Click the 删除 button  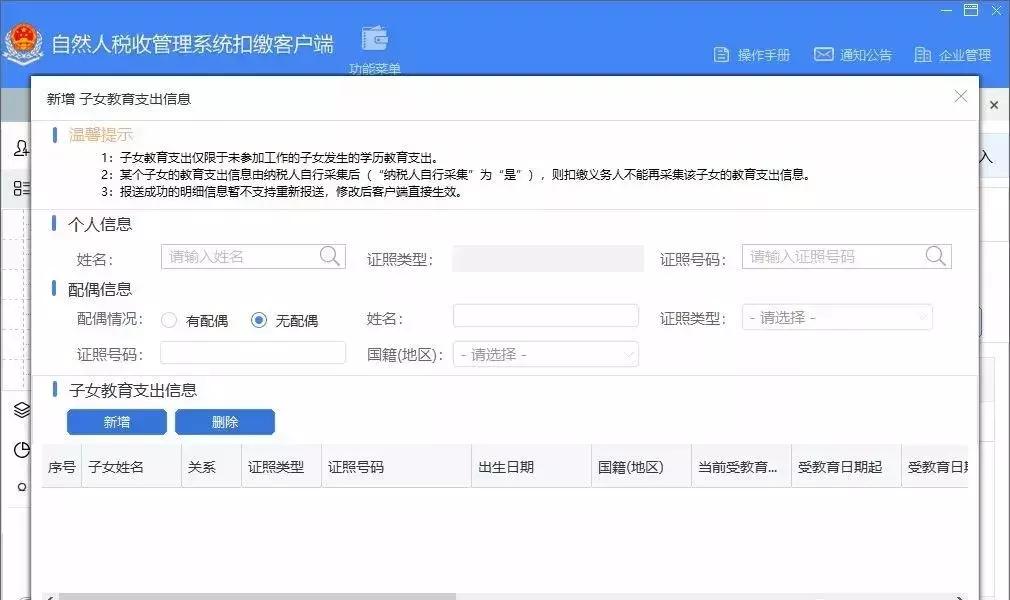pyautogui.click(x=225, y=421)
